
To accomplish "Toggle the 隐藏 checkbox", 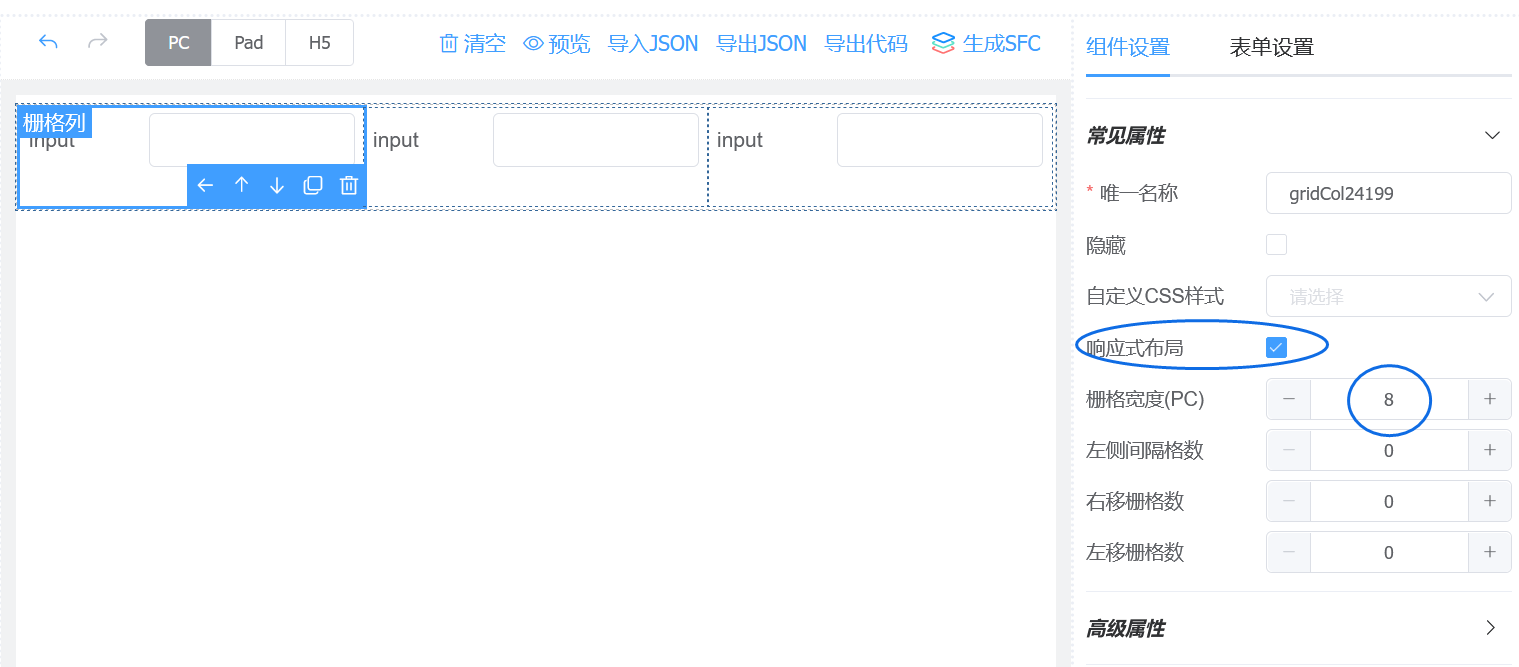I will pos(1276,245).
